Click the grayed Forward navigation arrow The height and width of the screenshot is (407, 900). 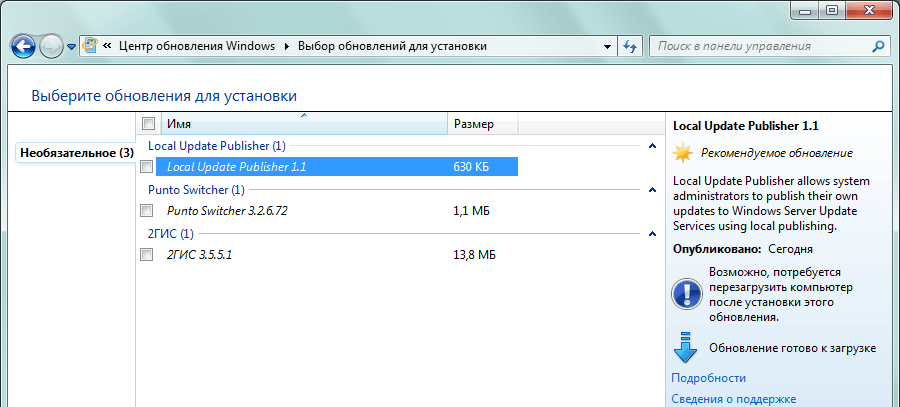(51, 46)
